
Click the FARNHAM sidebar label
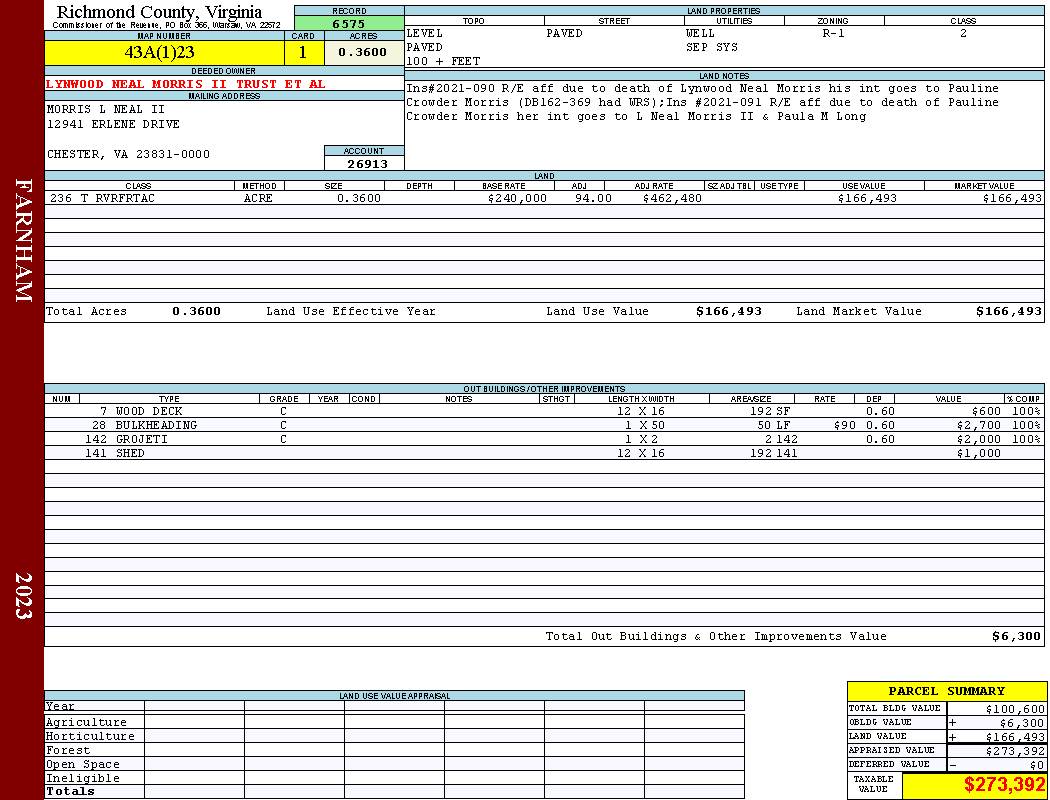pyautogui.click(x=23, y=240)
